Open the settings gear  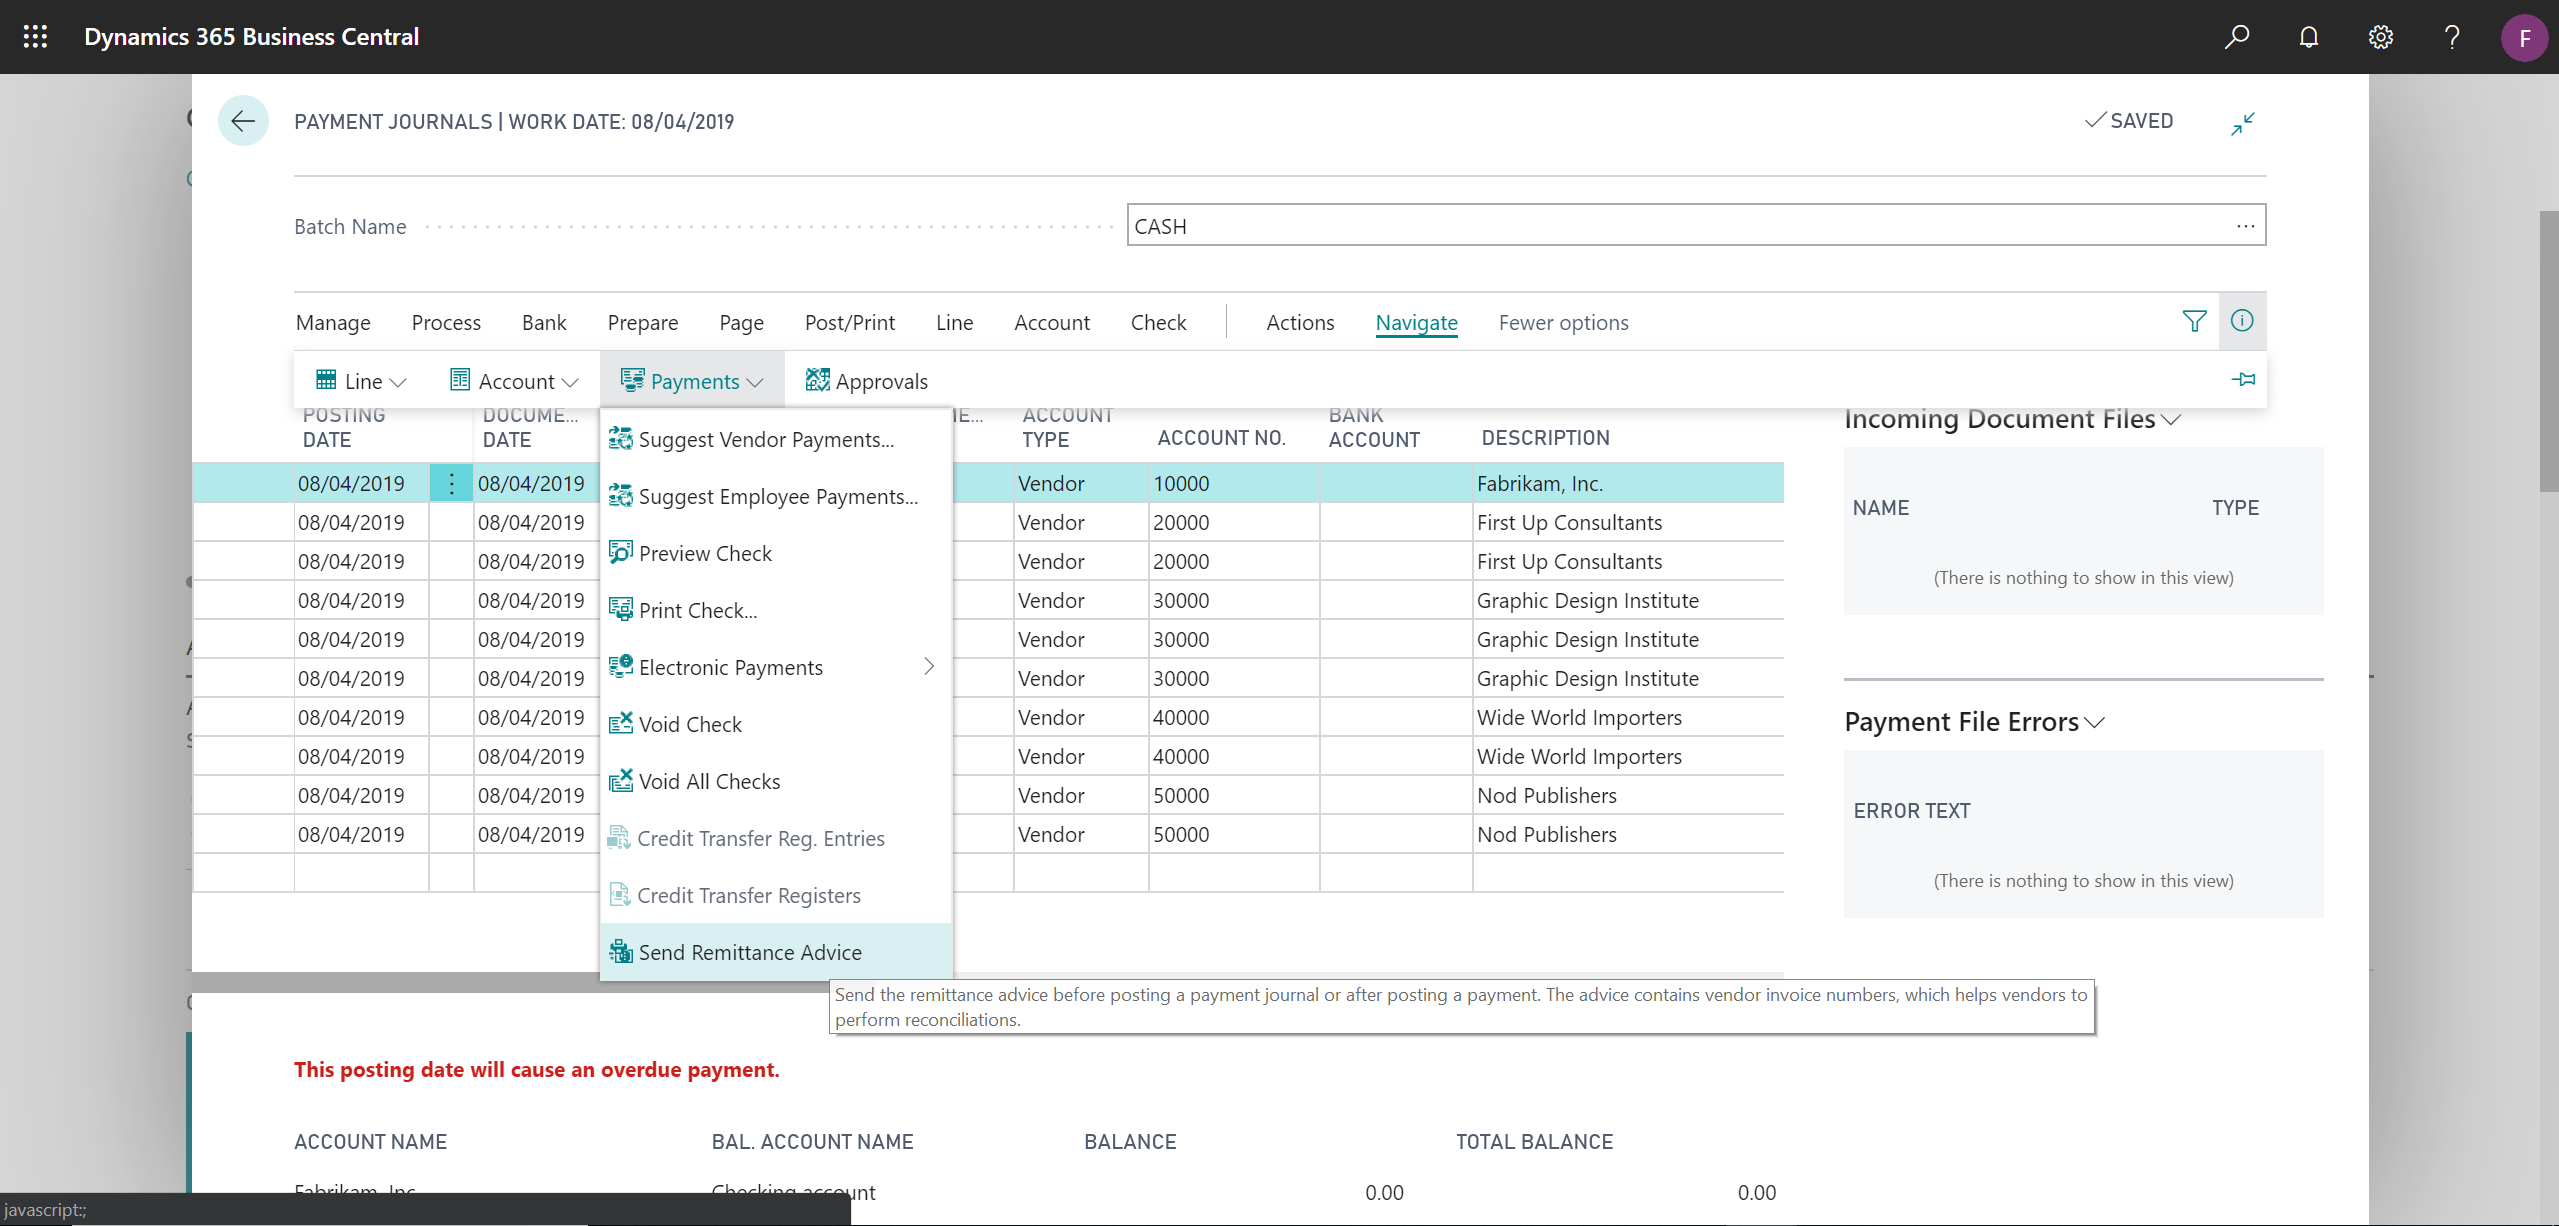tap(2380, 37)
